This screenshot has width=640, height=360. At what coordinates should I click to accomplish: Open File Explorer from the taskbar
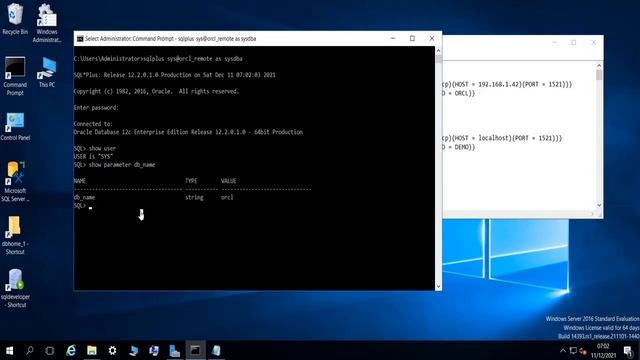pos(92,351)
